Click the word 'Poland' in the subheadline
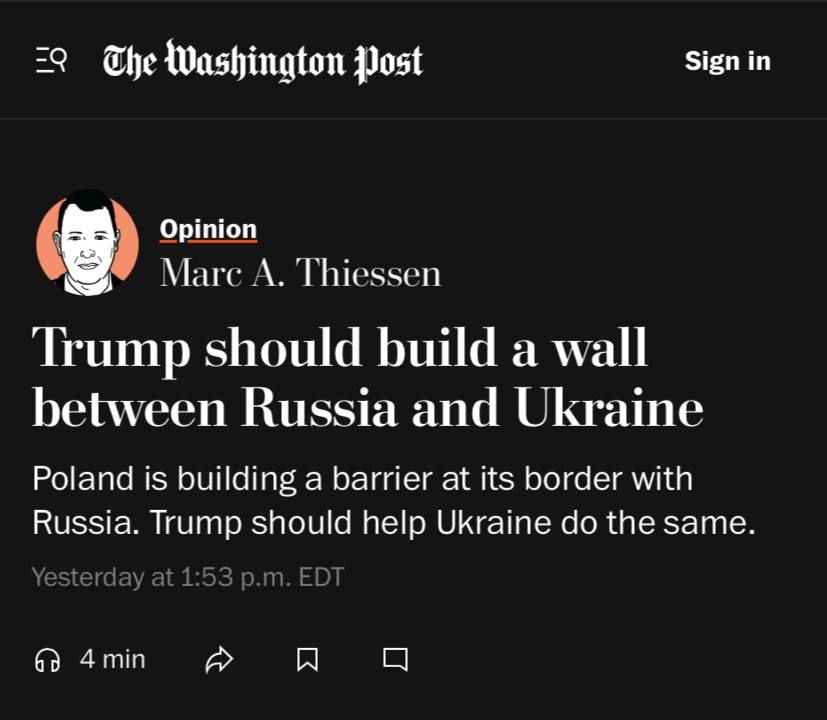 click(85, 478)
